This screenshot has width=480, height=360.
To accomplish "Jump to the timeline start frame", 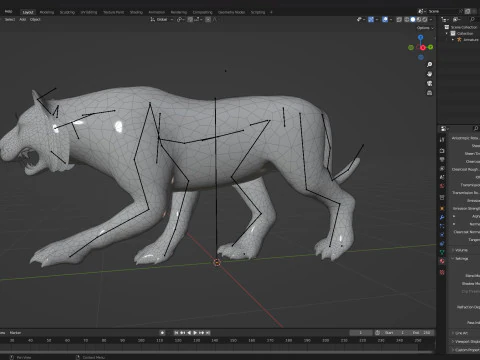I will tap(176, 333).
